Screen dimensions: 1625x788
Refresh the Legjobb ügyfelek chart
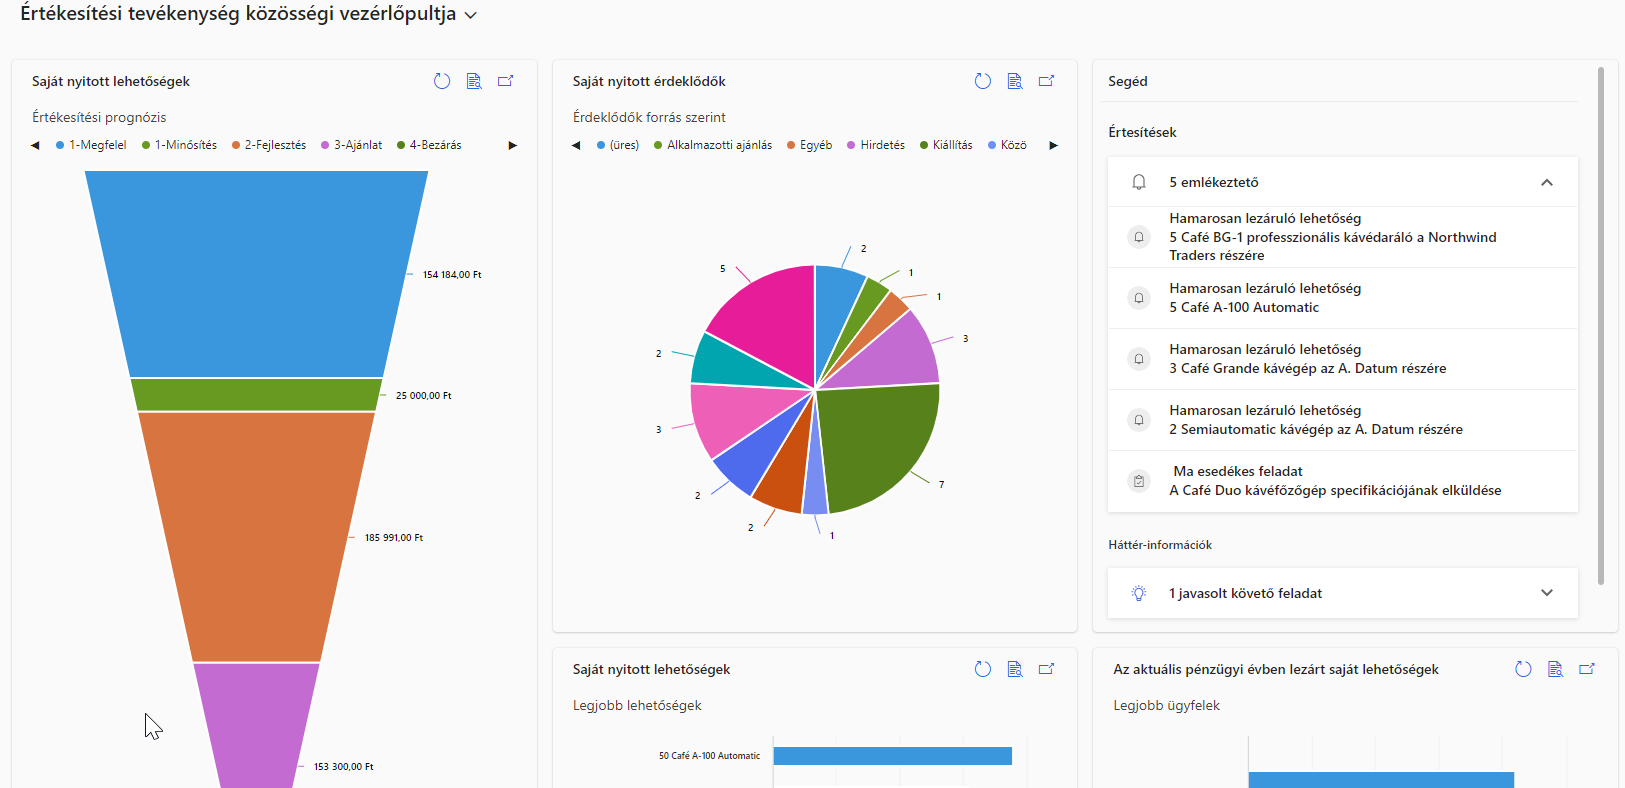click(x=1523, y=669)
